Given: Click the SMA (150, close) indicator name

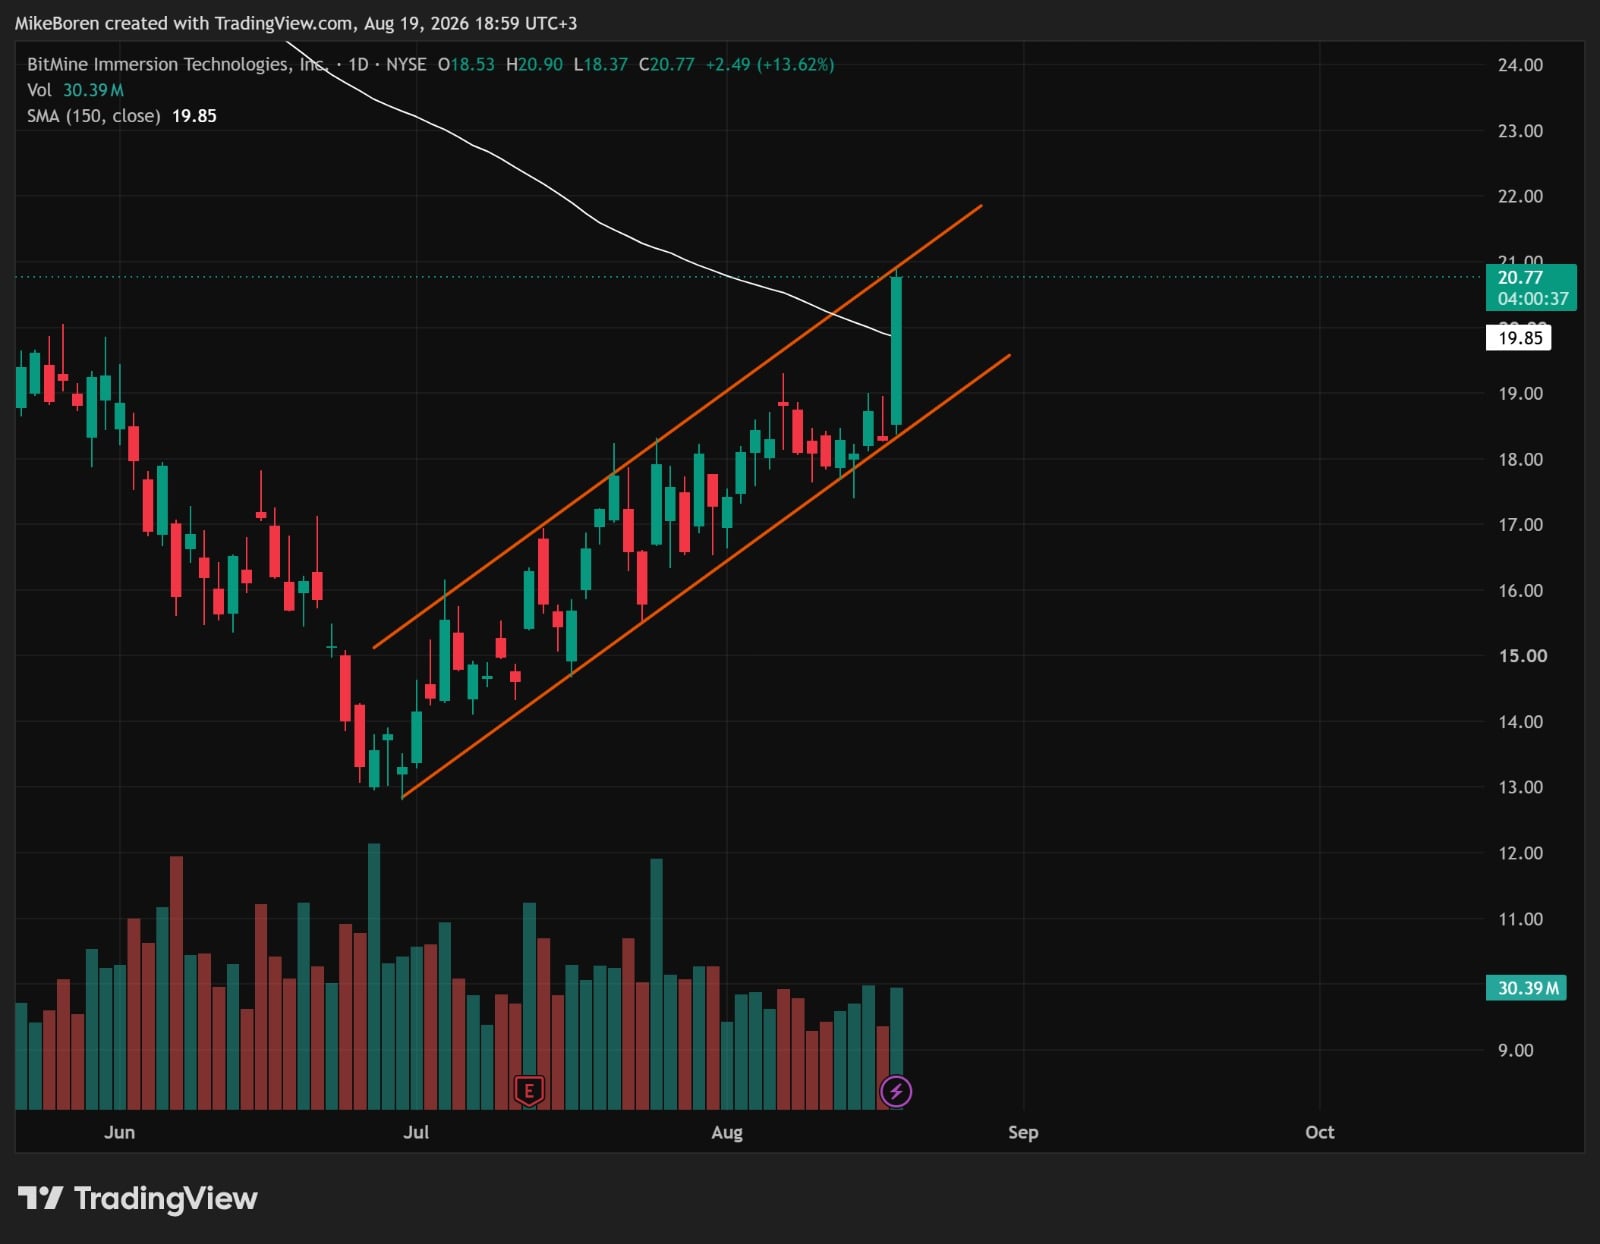Looking at the screenshot, I should tap(93, 116).
